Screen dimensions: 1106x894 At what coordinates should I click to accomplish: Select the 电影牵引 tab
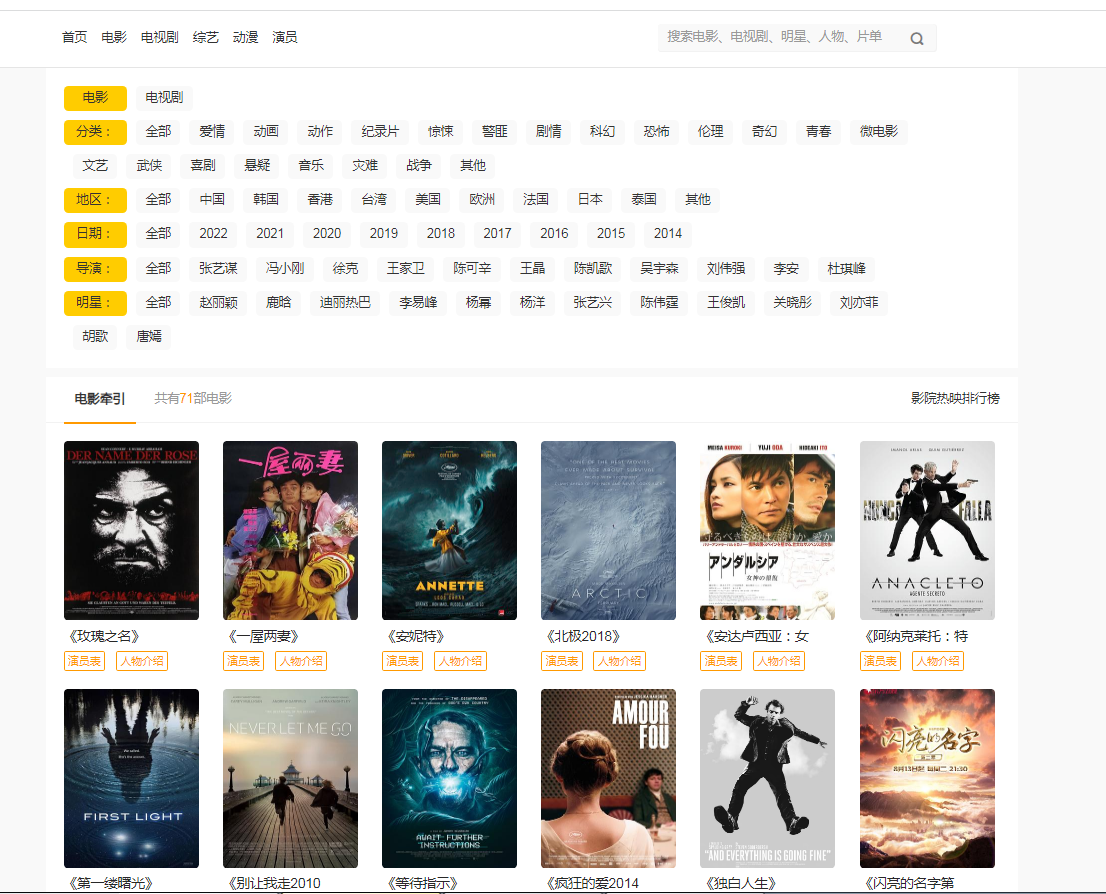click(100, 399)
